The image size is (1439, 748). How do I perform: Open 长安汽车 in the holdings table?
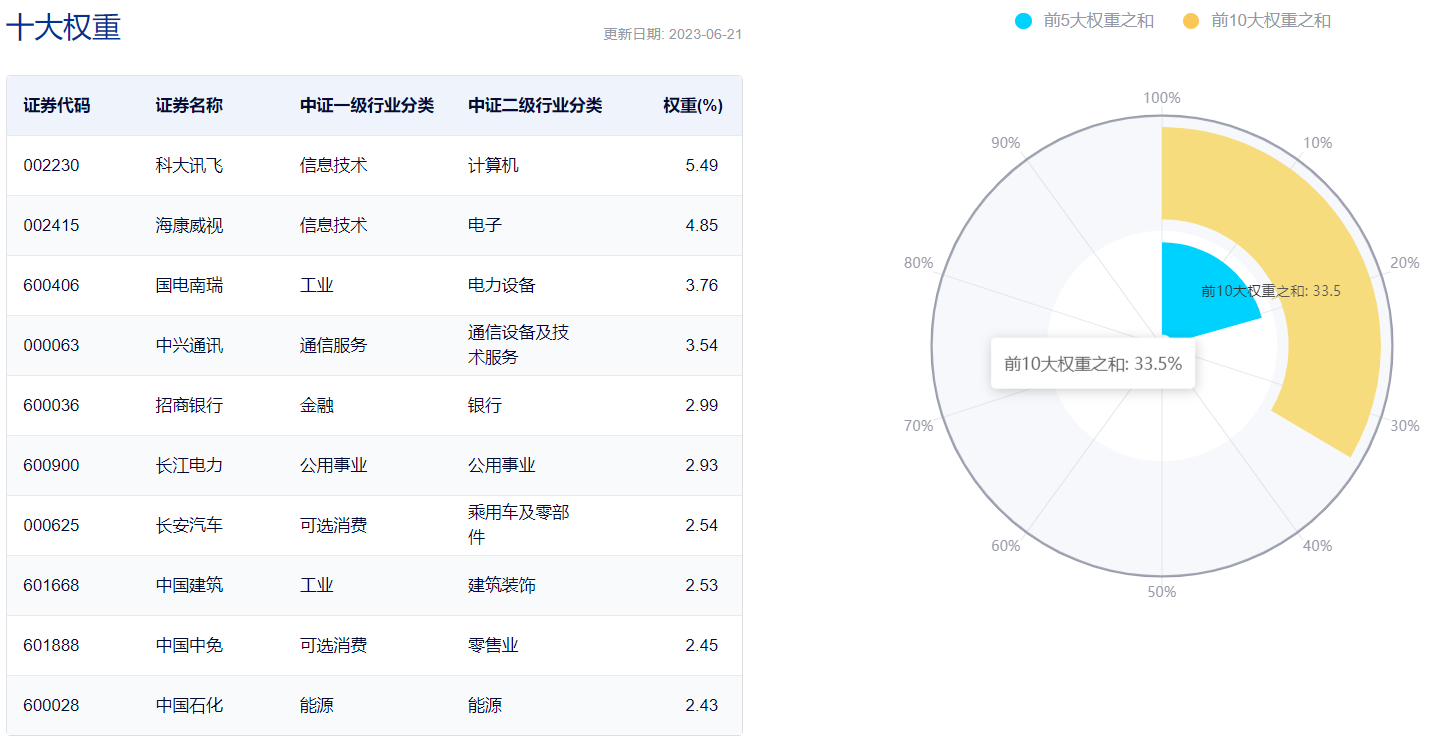[189, 526]
